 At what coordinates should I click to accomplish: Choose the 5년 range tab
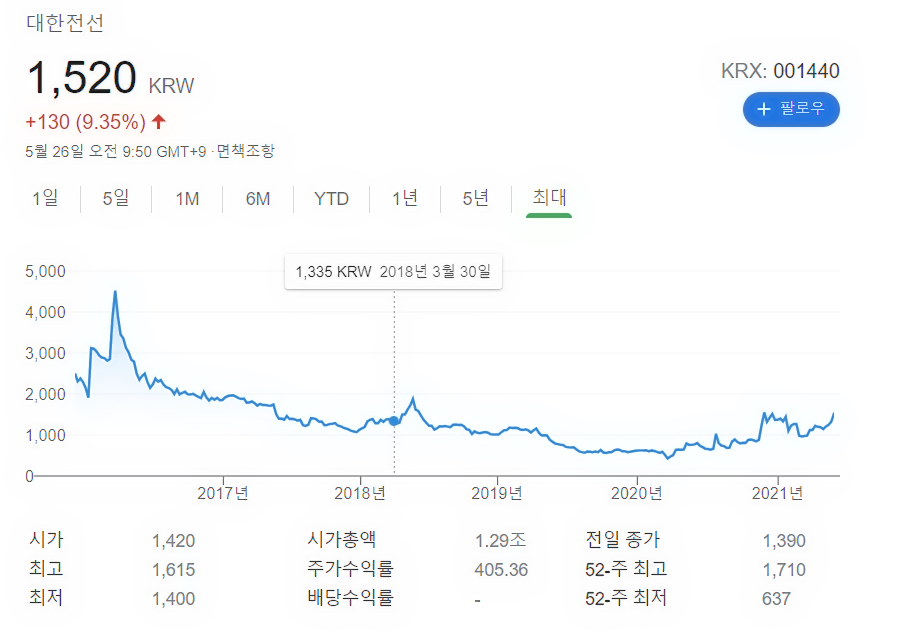pos(475,198)
